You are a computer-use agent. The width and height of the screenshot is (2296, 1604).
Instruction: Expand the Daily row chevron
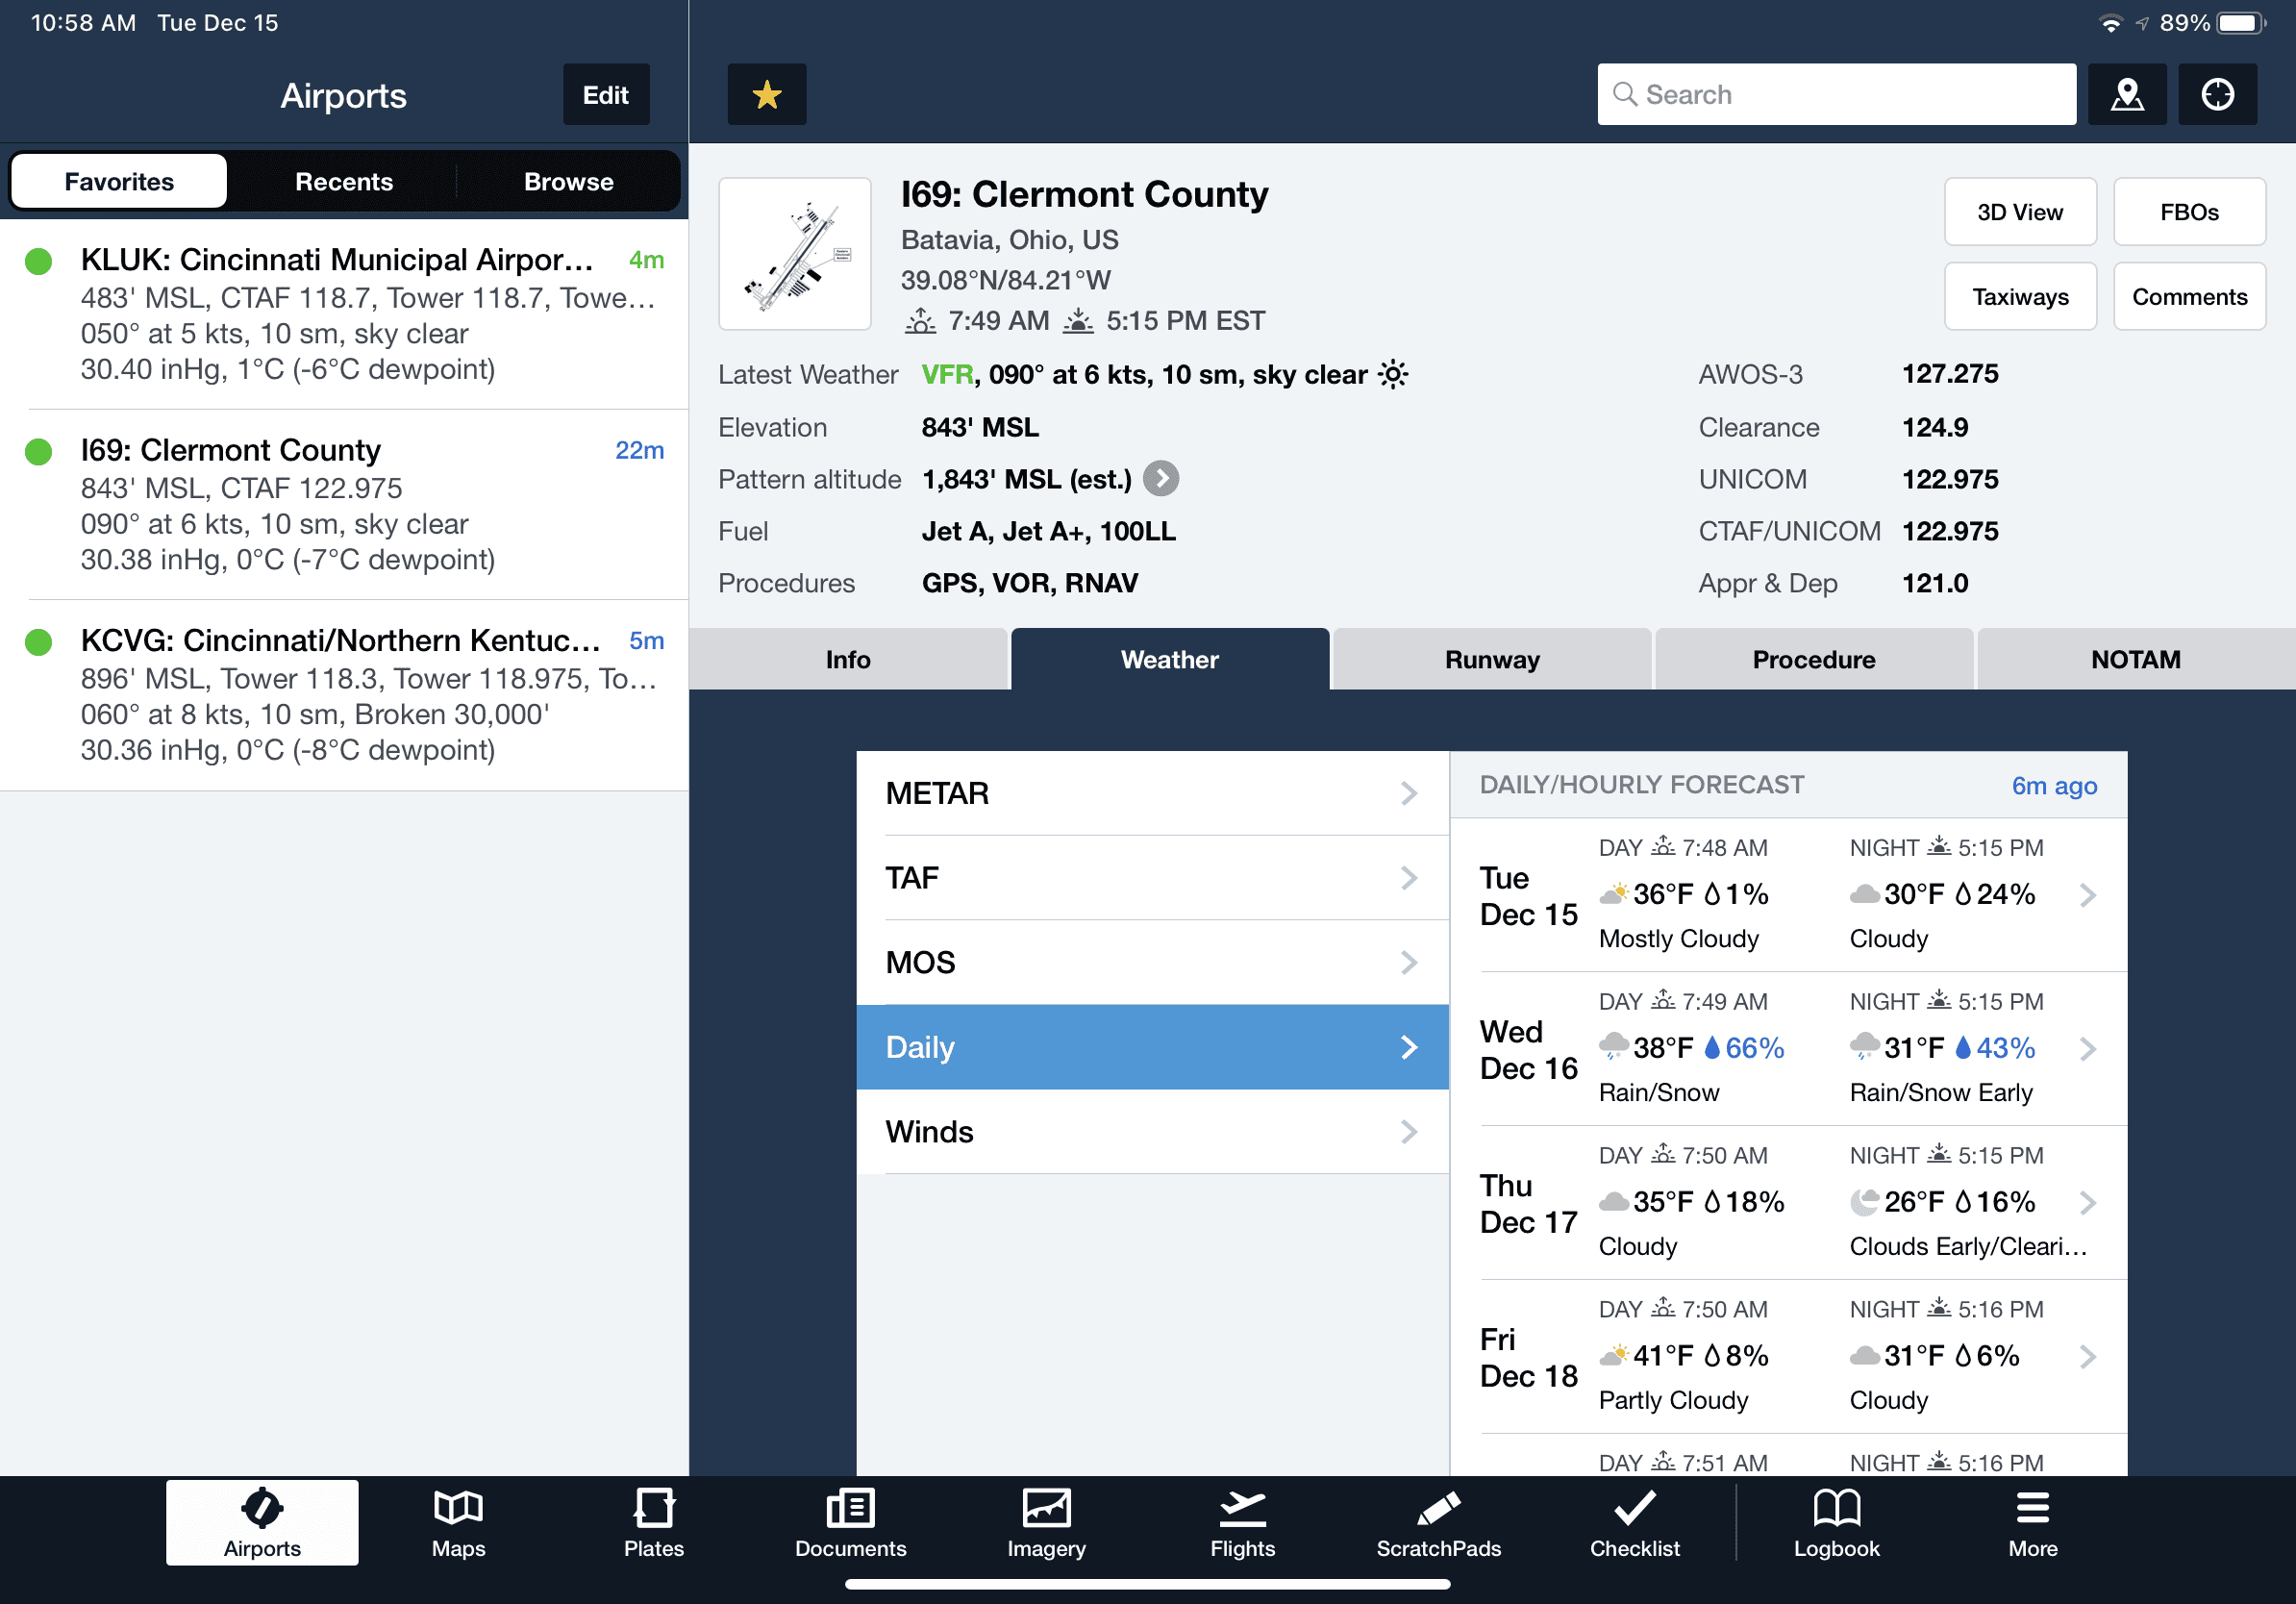pos(1409,1047)
